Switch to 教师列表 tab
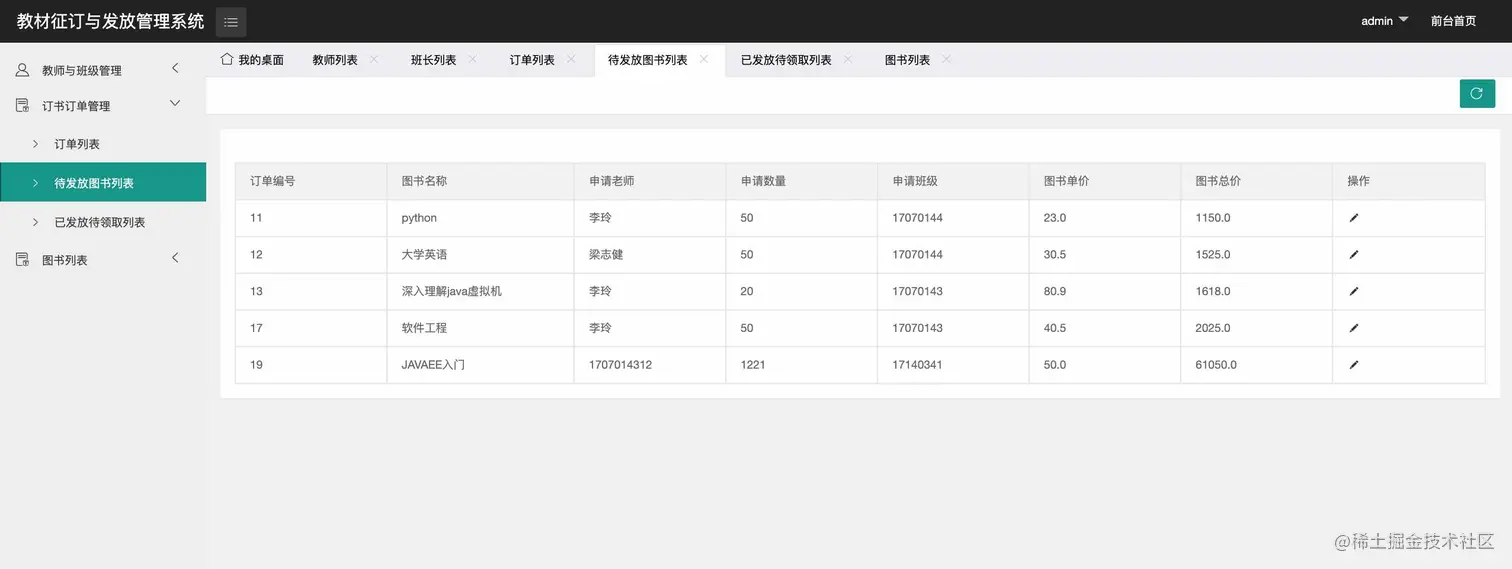1512x569 pixels. coord(335,60)
